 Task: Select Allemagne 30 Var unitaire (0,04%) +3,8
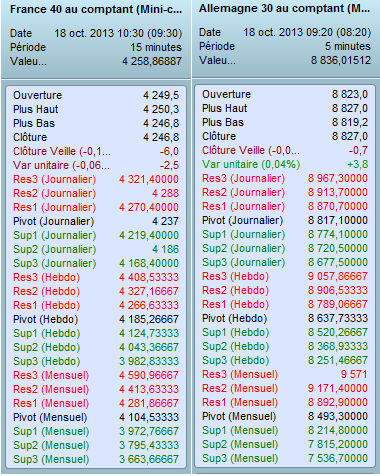pyautogui.click(x=285, y=164)
